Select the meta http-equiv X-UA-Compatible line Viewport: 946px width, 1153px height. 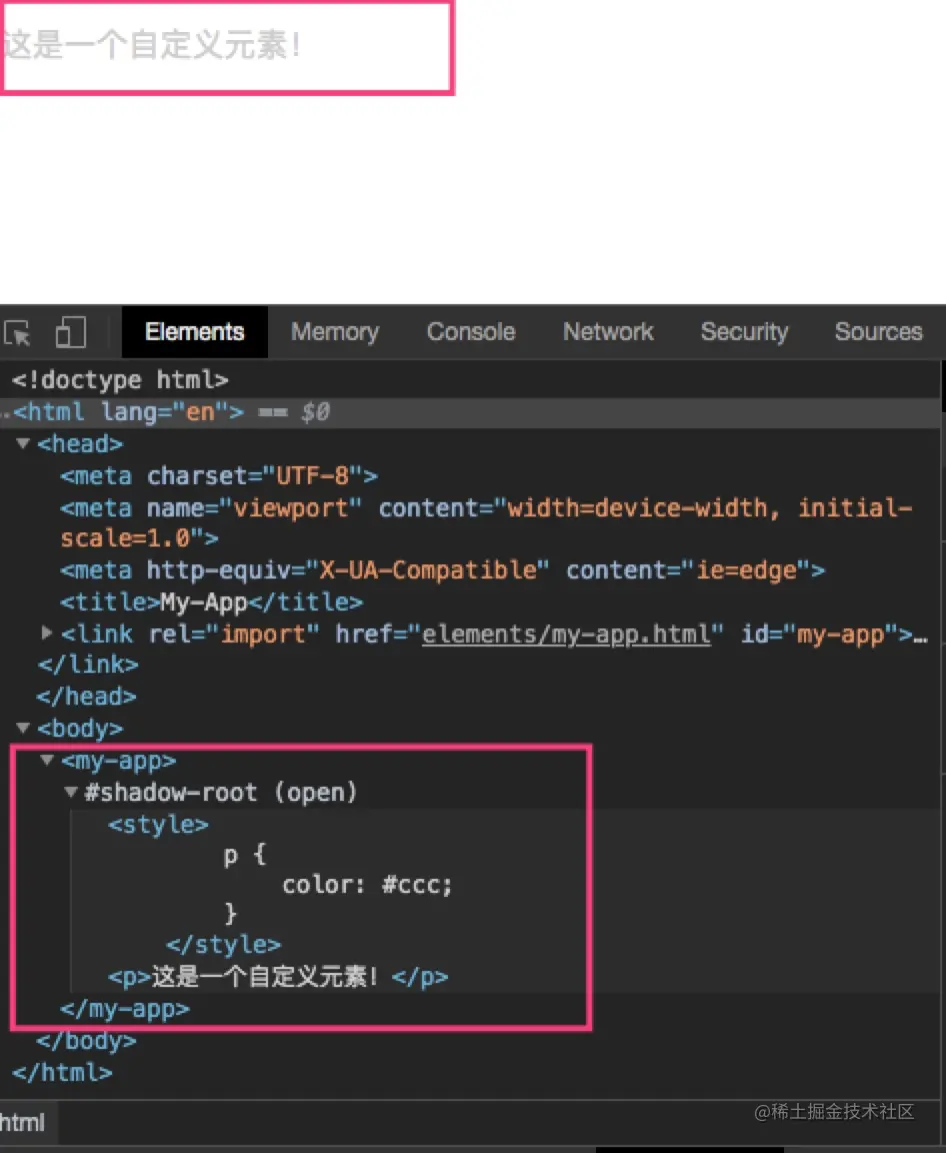coord(443,570)
